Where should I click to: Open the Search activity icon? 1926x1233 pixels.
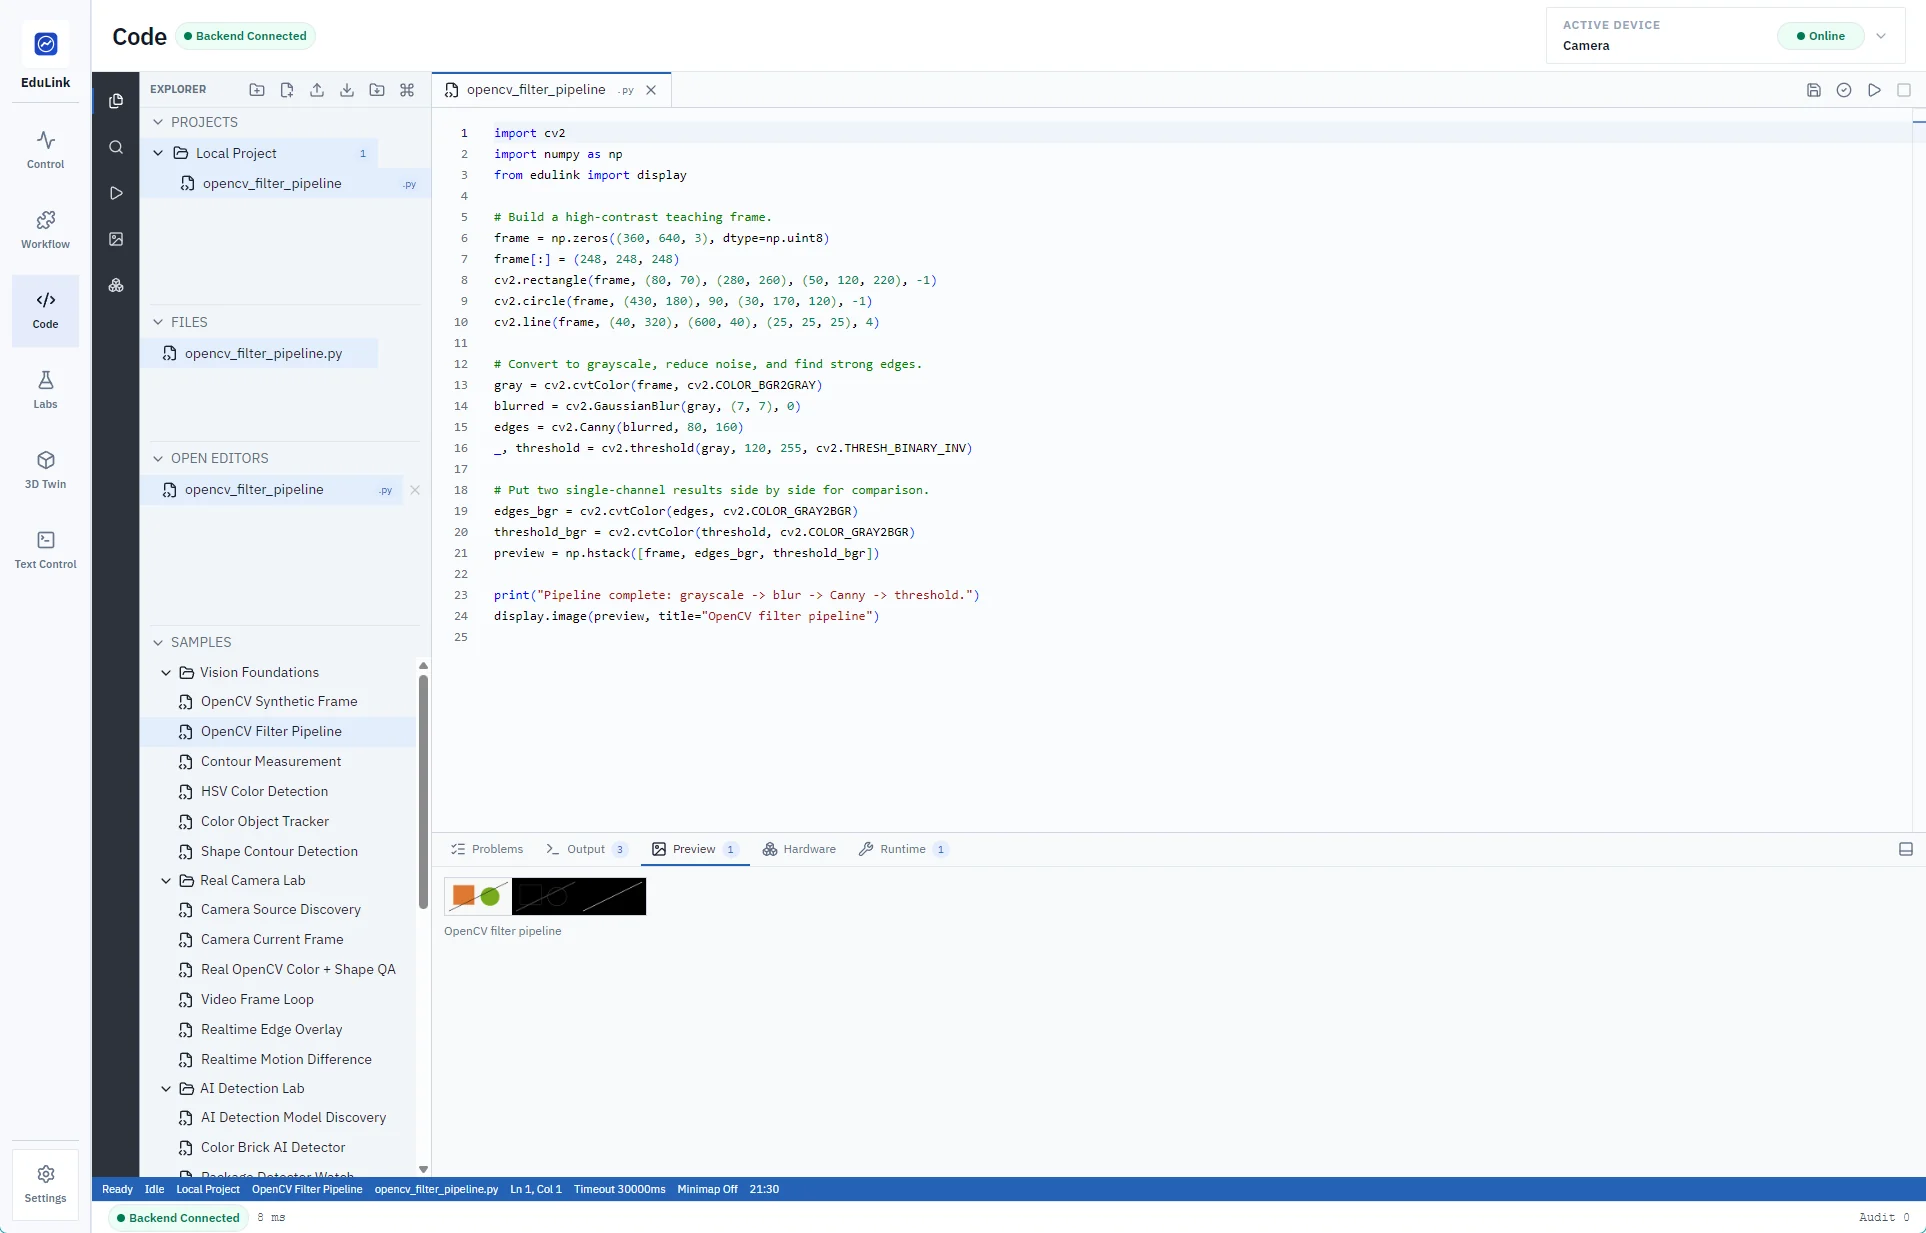tap(116, 147)
